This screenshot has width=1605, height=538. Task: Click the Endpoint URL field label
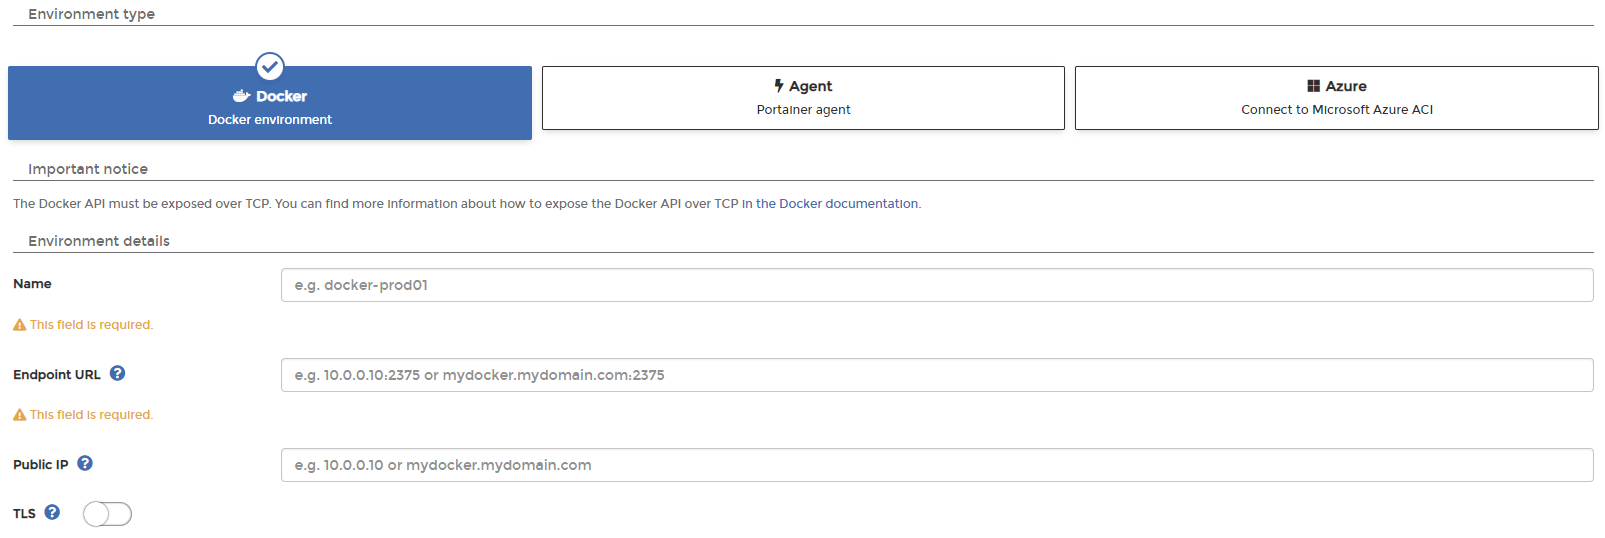[x=57, y=375]
